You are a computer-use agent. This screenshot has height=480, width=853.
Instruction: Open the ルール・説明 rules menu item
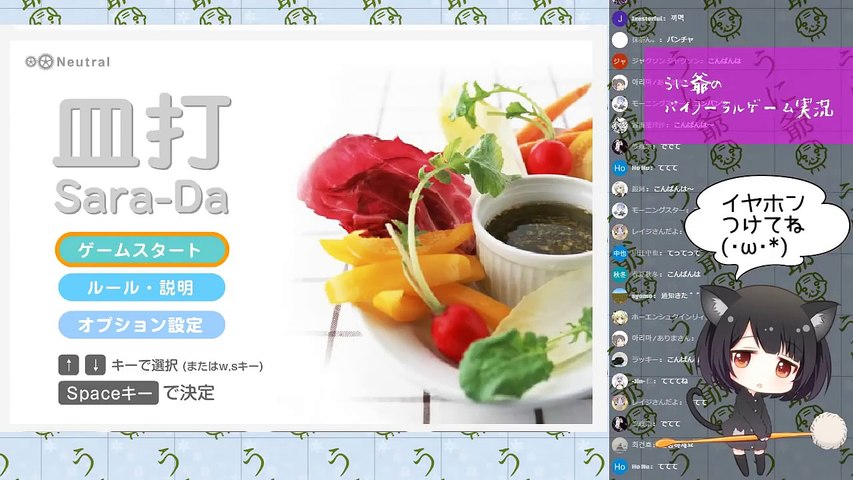[x=142, y=287]
